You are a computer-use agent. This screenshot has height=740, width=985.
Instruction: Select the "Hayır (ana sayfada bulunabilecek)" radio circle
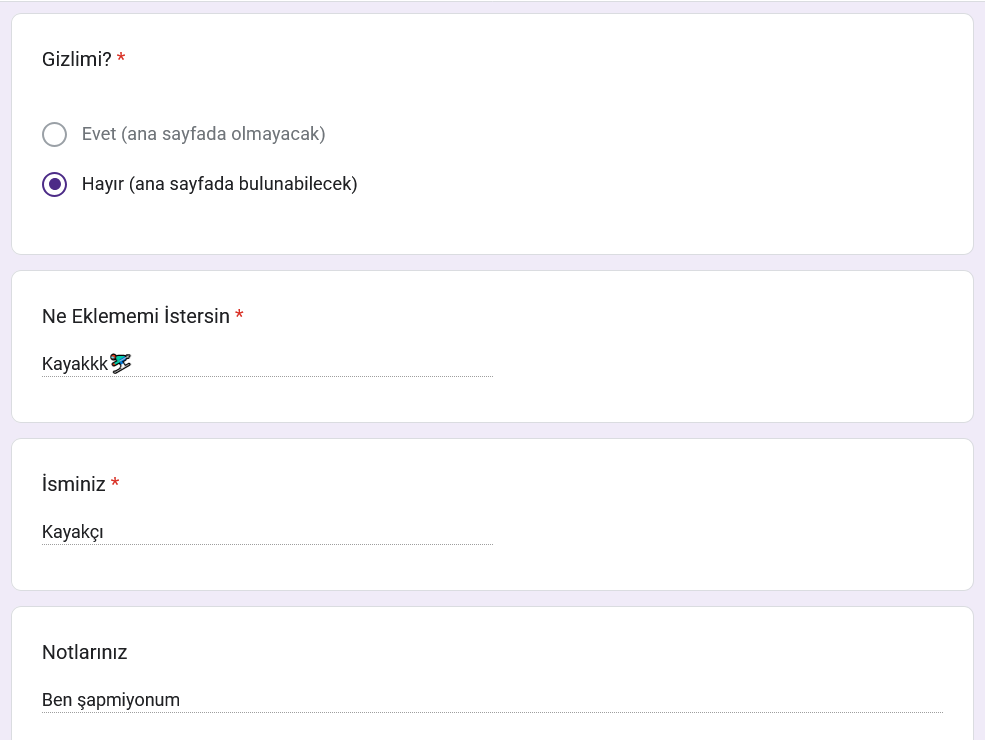click(55, 184)
